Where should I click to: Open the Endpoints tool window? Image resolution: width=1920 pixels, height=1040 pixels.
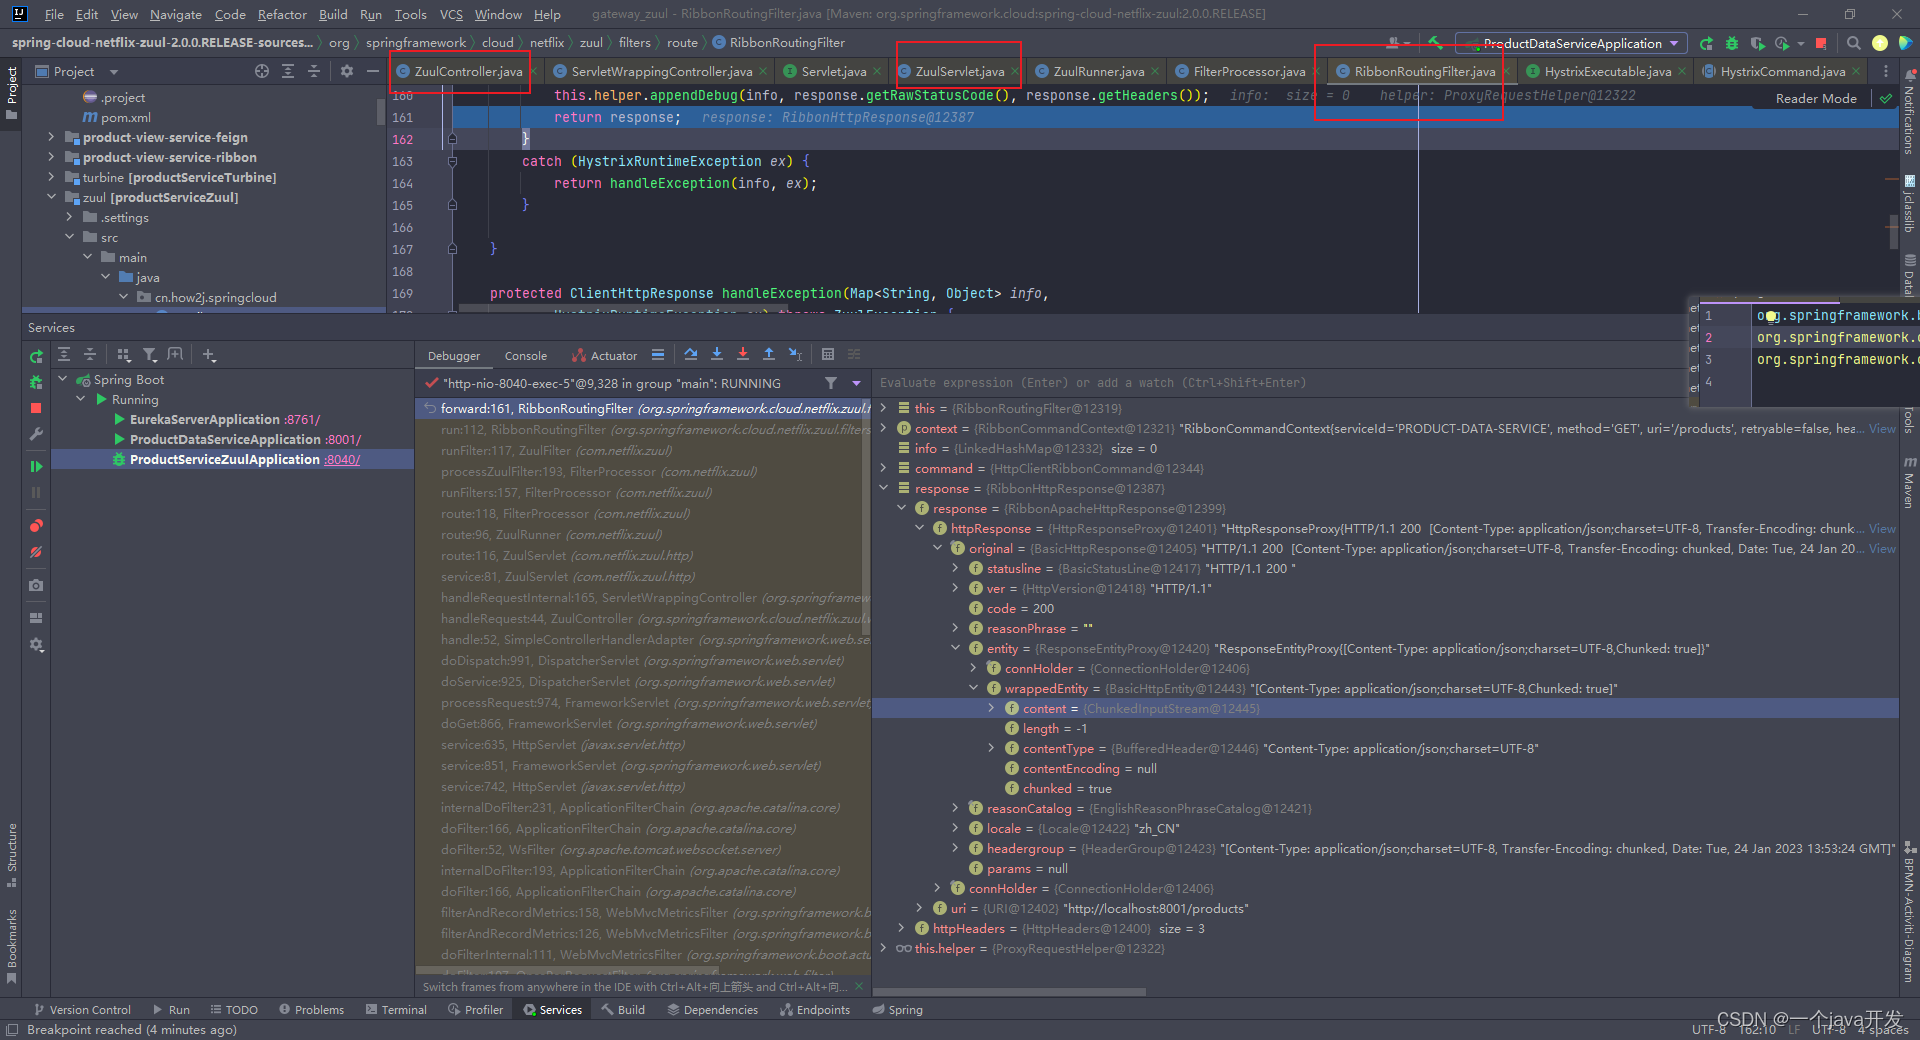pos(815,1010)
